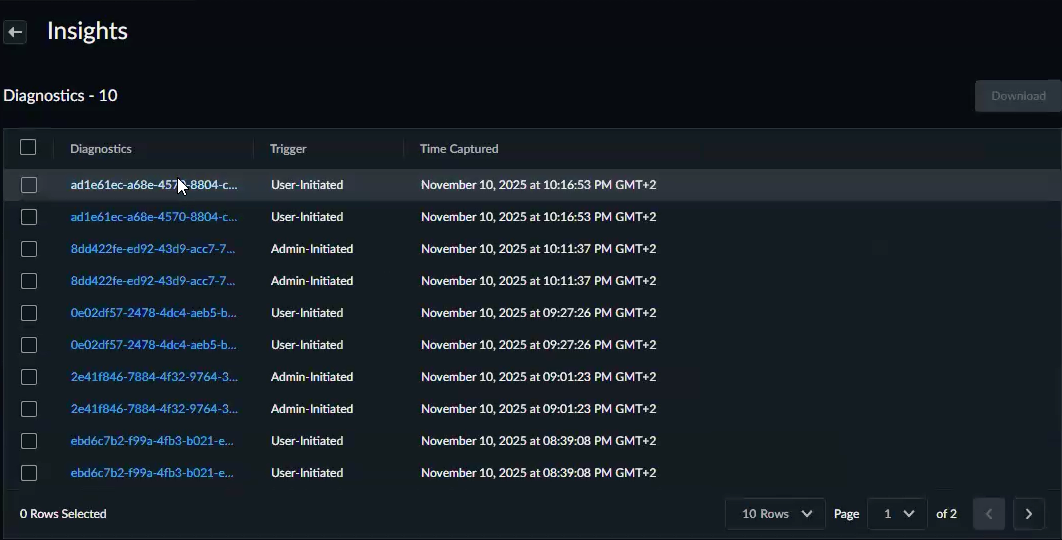Click the back arrow beside Insights
Viewport: 1062px width, 540px height.
15,32
